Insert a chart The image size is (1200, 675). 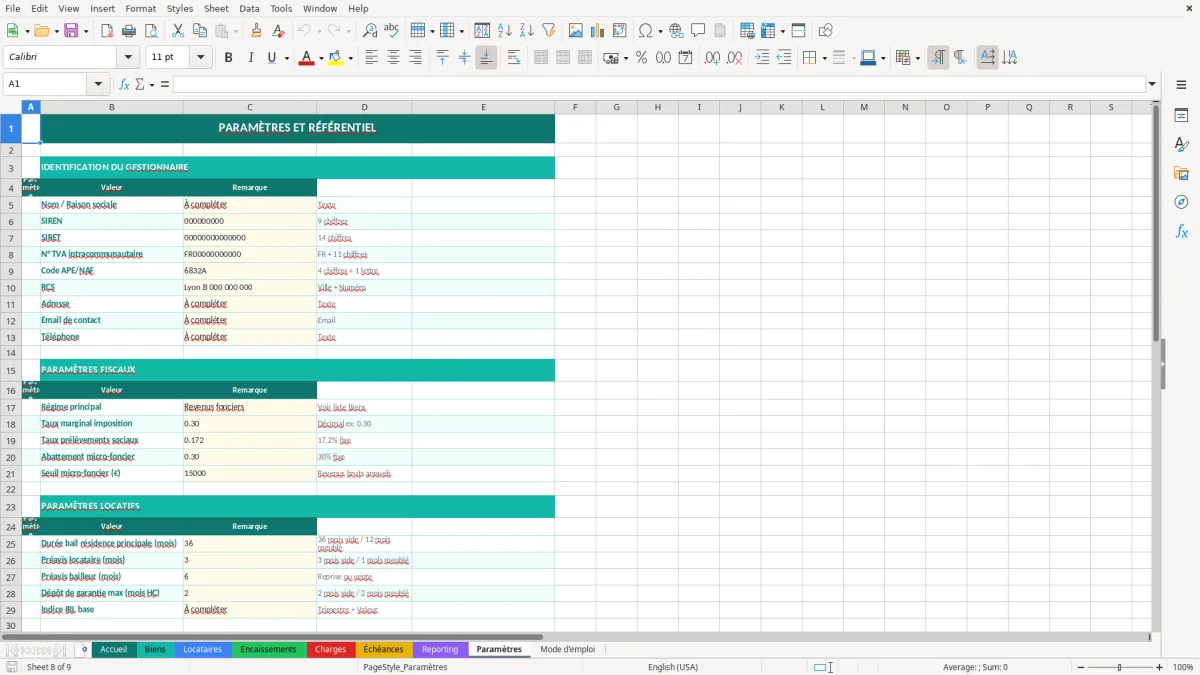pyautogui.click(x=598, y=31)
